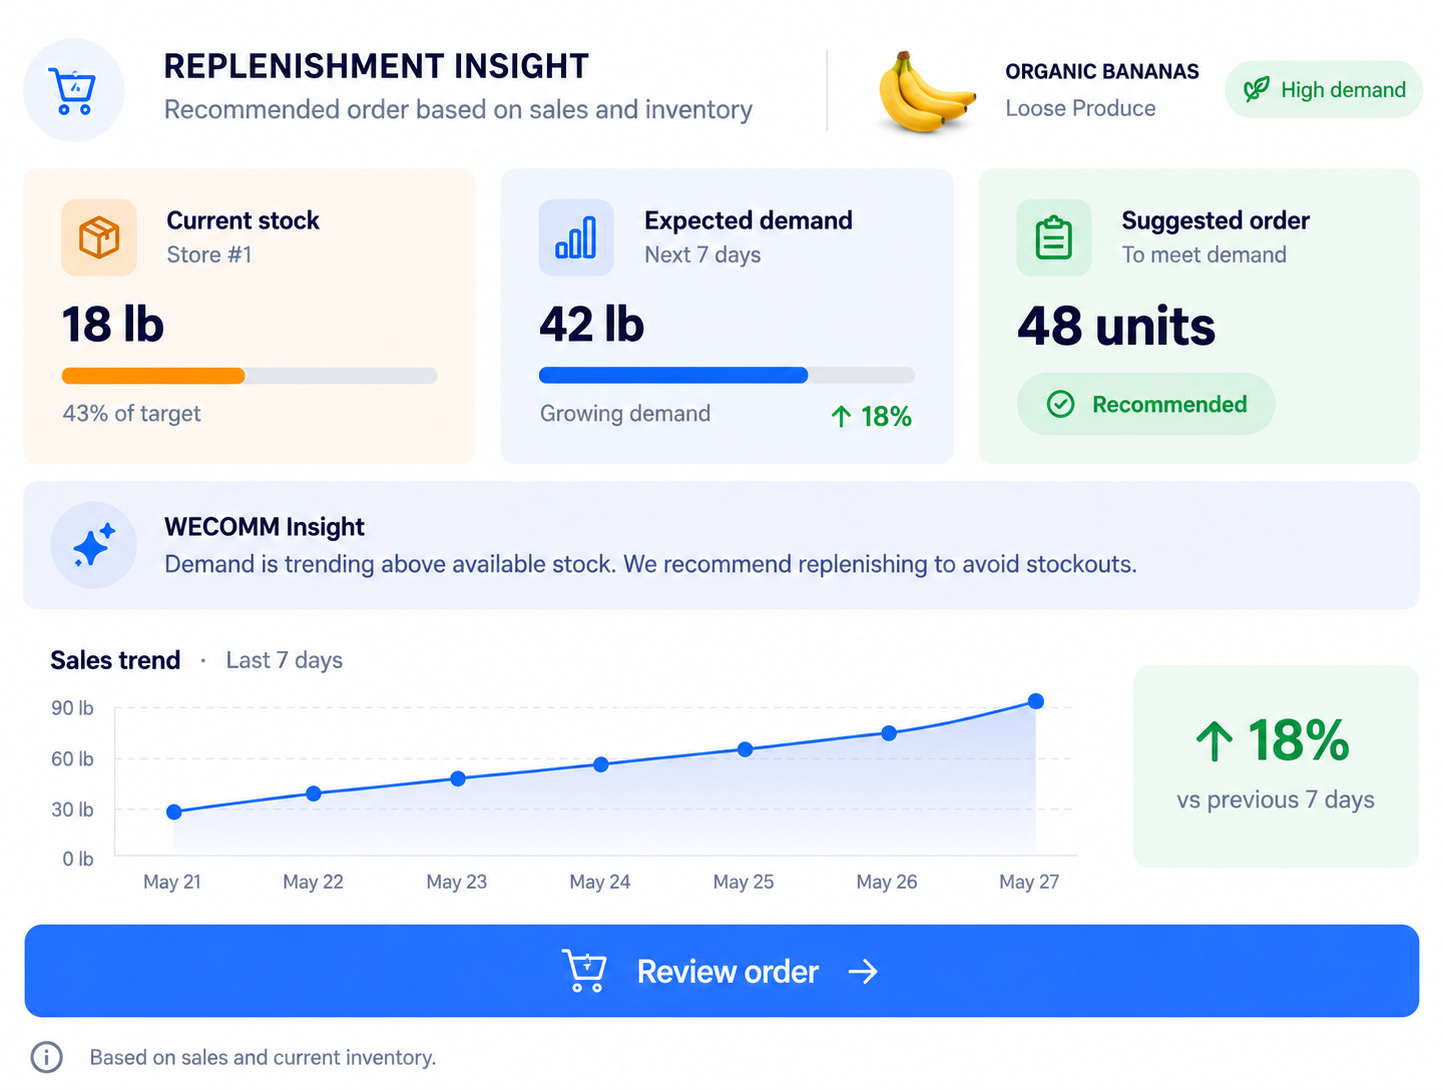Click the sparkle WECOMM Insight icon
1443x1090 pixels.
(94, 545)
